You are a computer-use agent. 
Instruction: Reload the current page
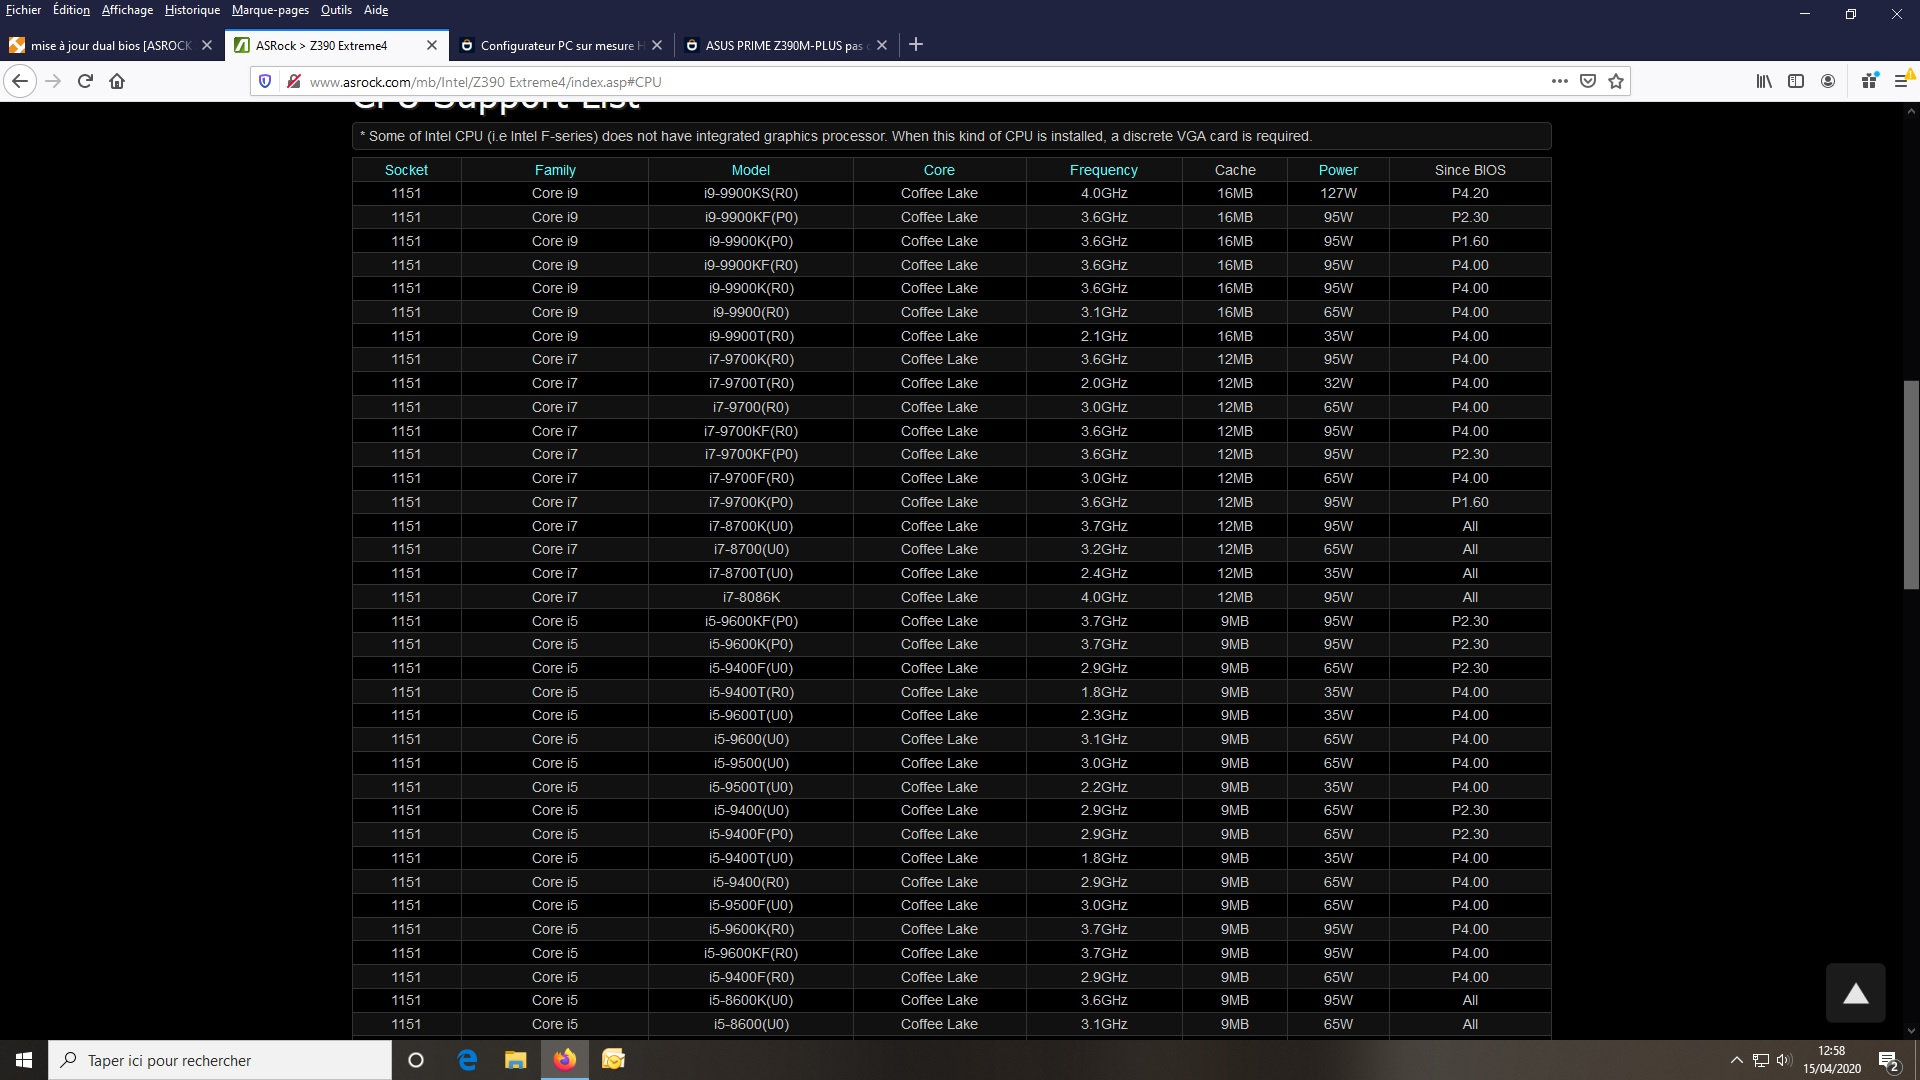coord(85,81)
